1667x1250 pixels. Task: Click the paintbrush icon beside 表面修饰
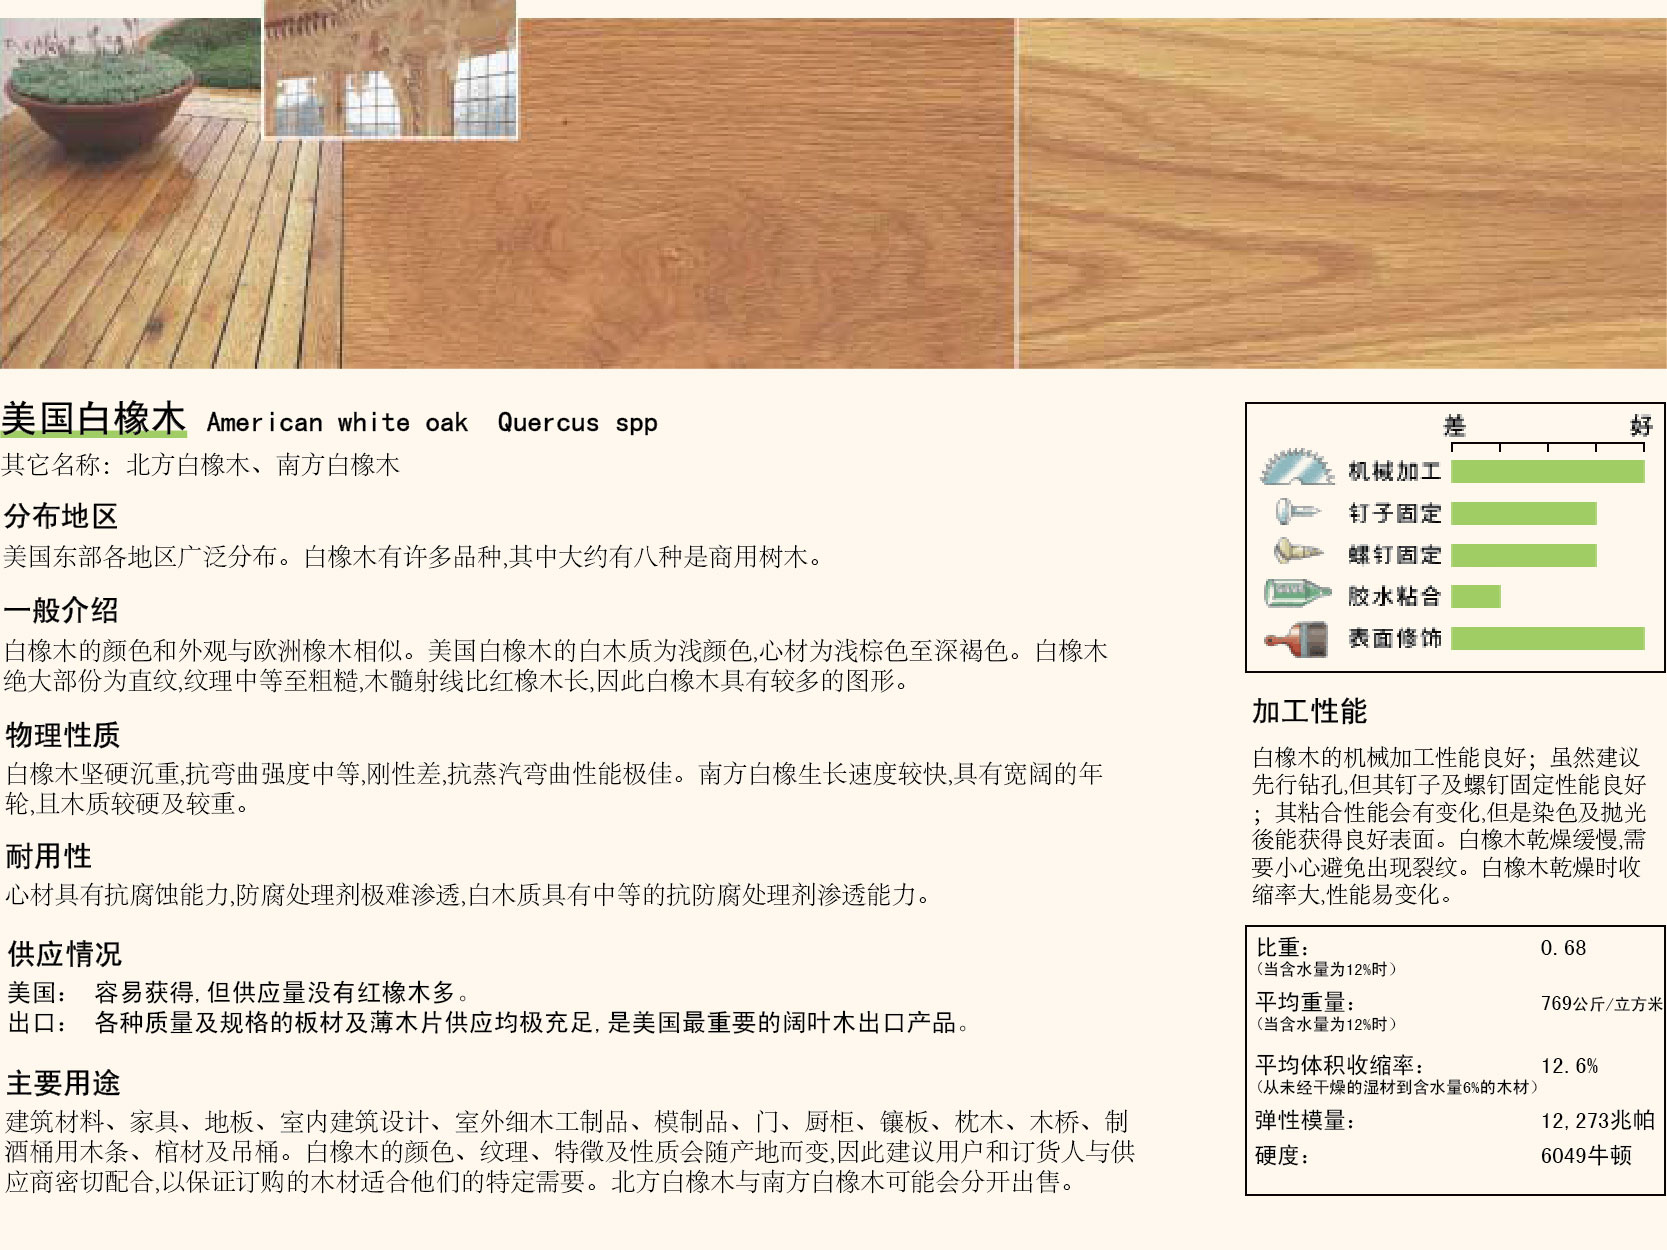(1297, 638)
